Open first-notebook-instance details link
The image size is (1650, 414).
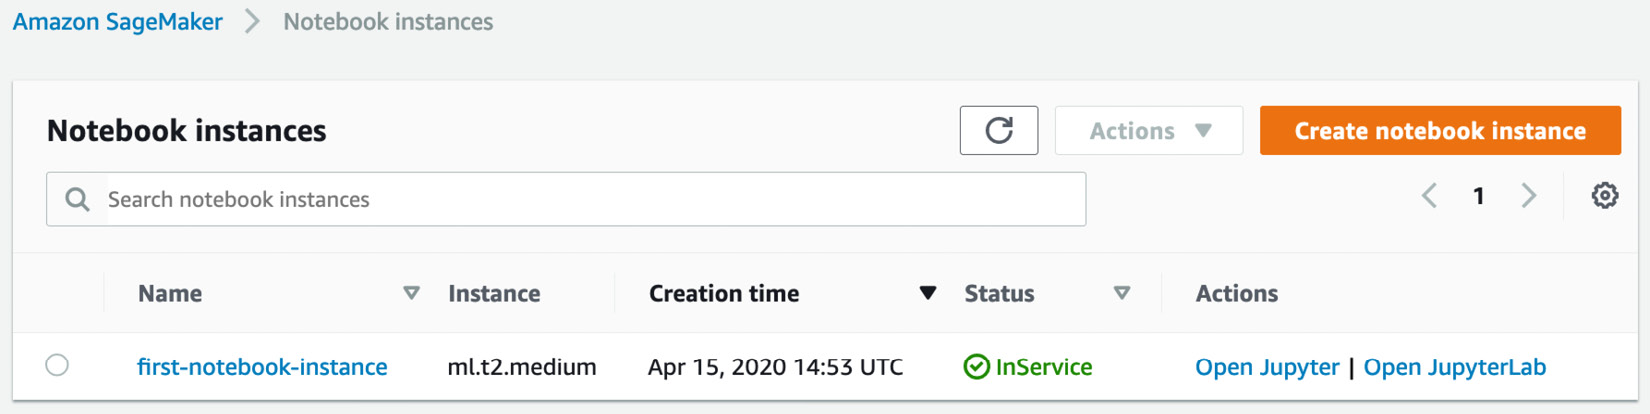262,367
